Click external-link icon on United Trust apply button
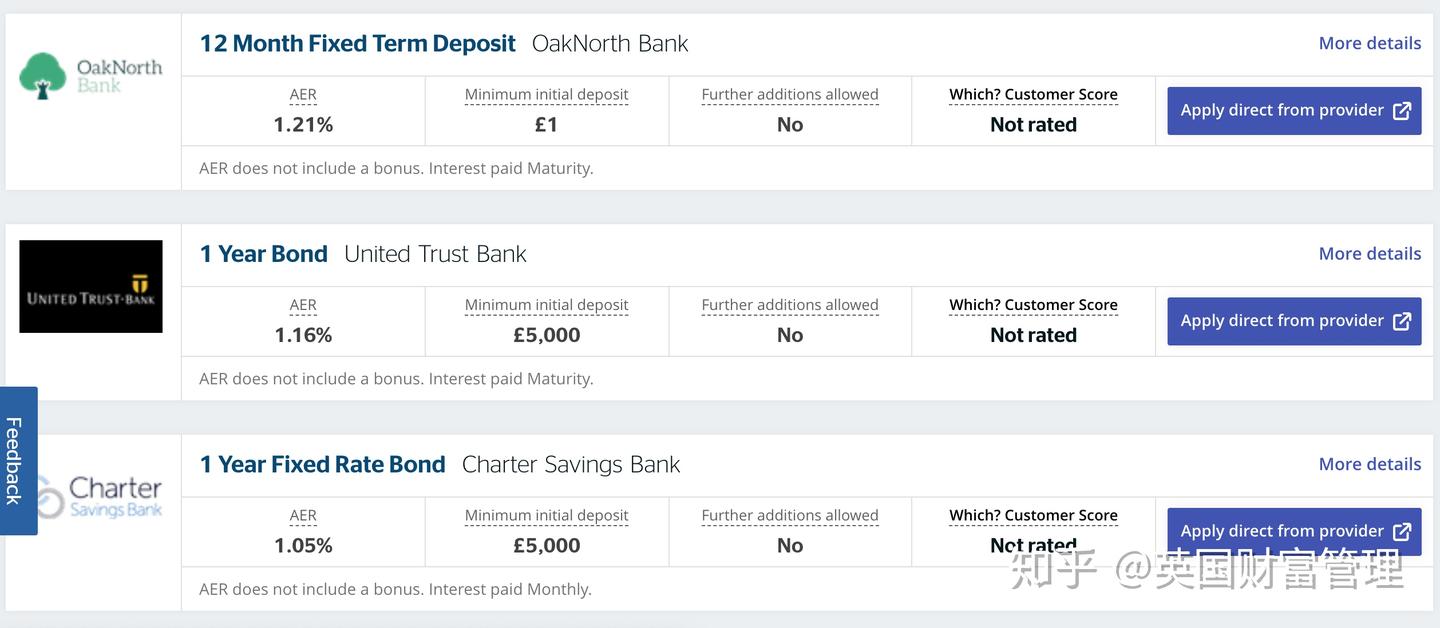 (1402, 321)
